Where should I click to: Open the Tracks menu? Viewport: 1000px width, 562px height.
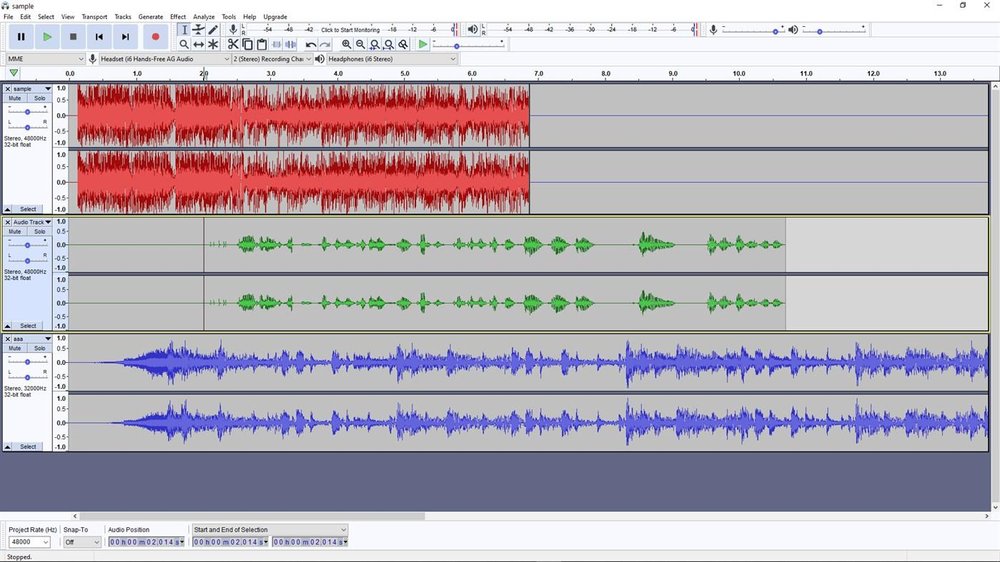point(122,17)
